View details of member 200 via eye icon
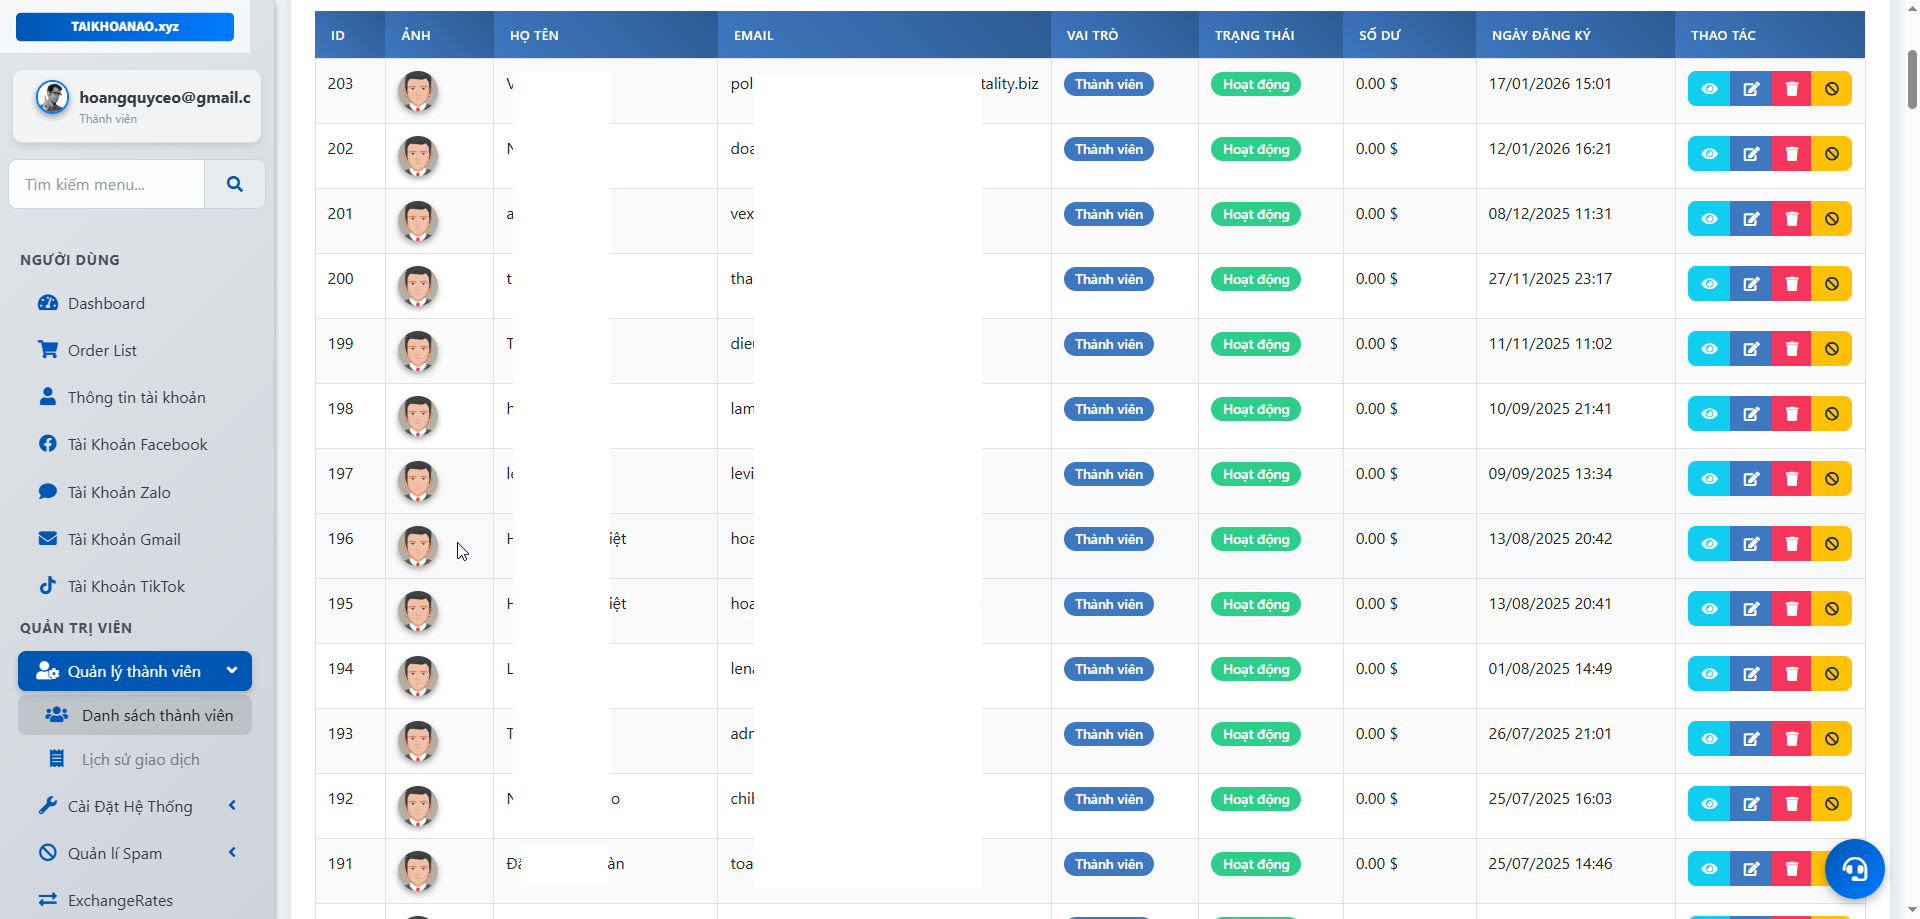 (x=1709, y=284)
